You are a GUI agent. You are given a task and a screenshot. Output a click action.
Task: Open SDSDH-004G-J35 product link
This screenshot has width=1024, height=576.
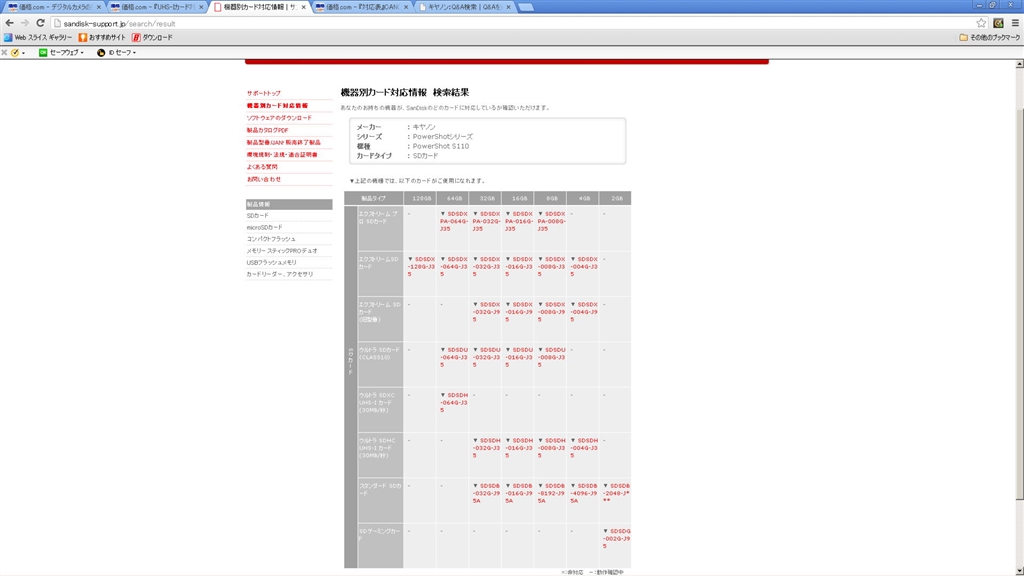tap(584, 448)
